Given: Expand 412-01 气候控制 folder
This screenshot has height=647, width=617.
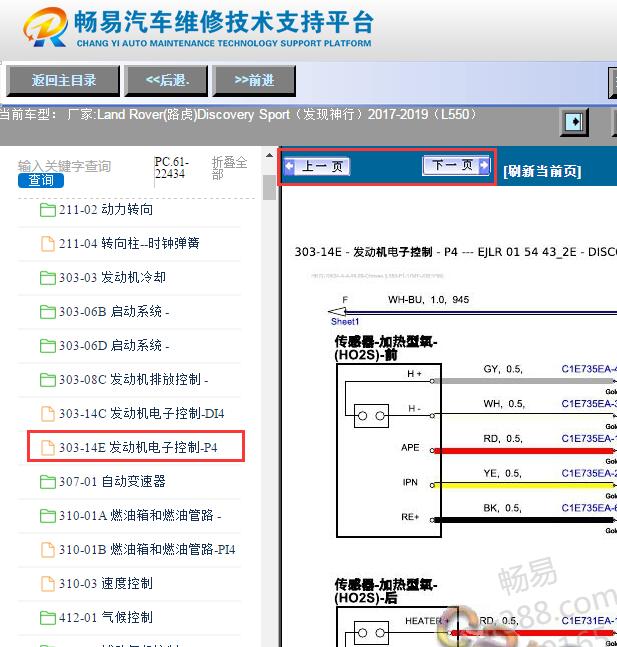Looking at the screenshot, I should [x=106, y=618].
